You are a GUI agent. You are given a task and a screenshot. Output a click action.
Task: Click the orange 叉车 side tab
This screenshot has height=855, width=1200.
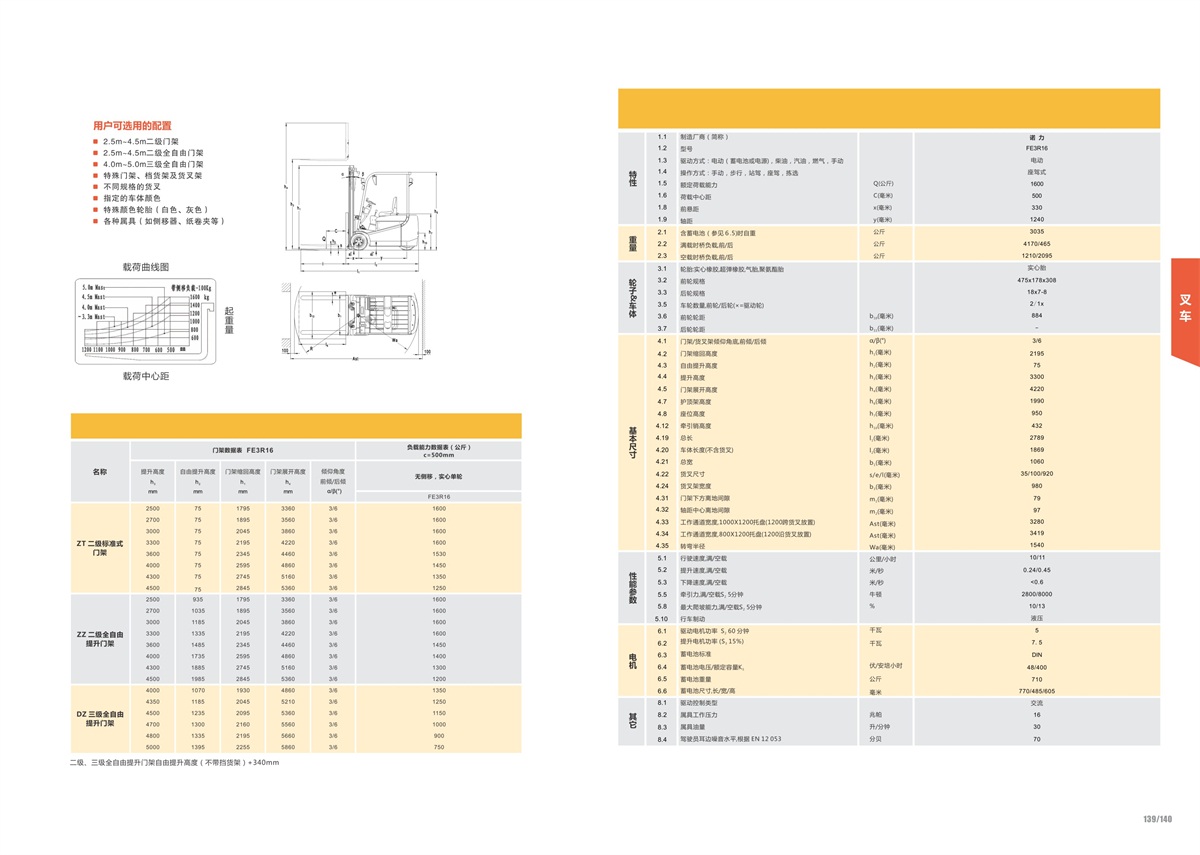tap(1185, 313)
